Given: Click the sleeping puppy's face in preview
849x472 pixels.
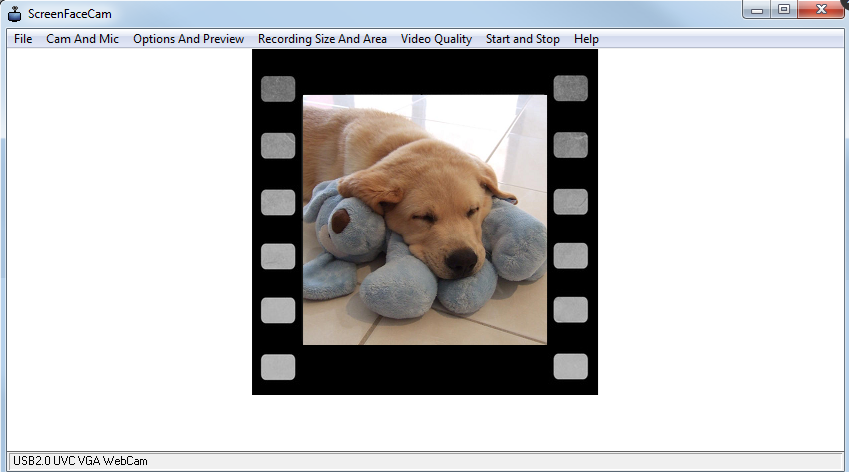Looking at the screenshot, I should [440, 220].
